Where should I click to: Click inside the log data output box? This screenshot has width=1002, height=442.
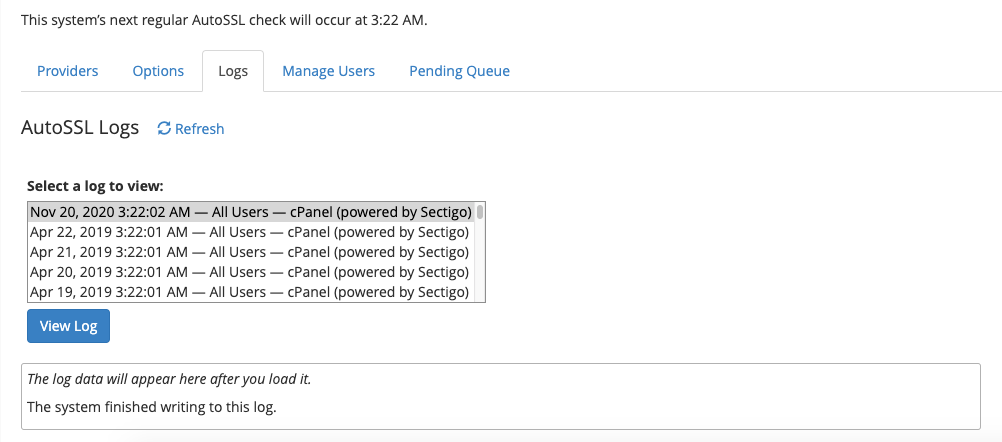(x=500, y=397)
